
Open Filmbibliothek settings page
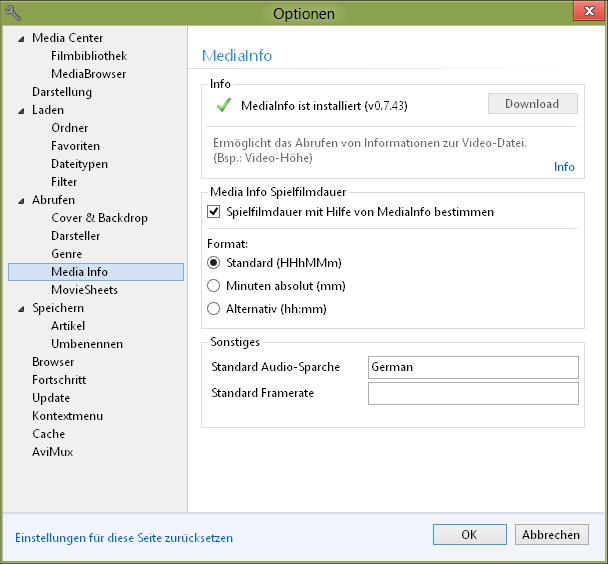pyautogui.click(x=89, y=56)
